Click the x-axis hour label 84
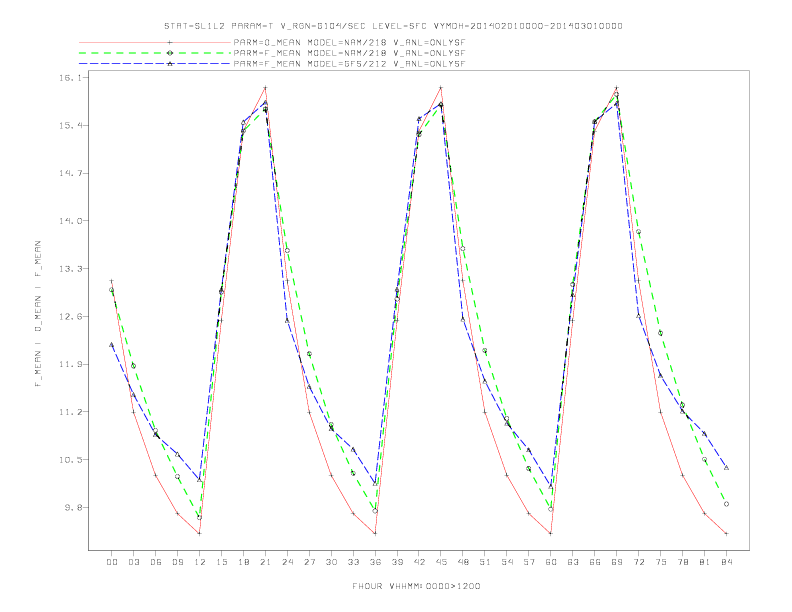Screen dimensions: 792x612 click(x=726, y=562)
